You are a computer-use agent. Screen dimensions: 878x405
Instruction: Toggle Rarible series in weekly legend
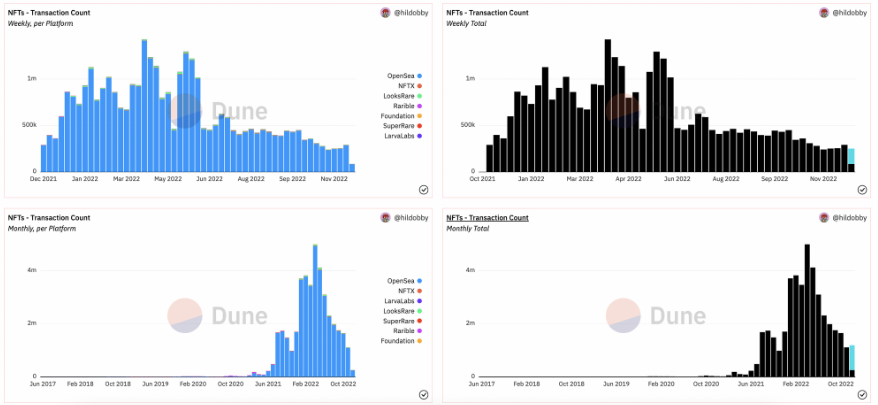(407, 106)
